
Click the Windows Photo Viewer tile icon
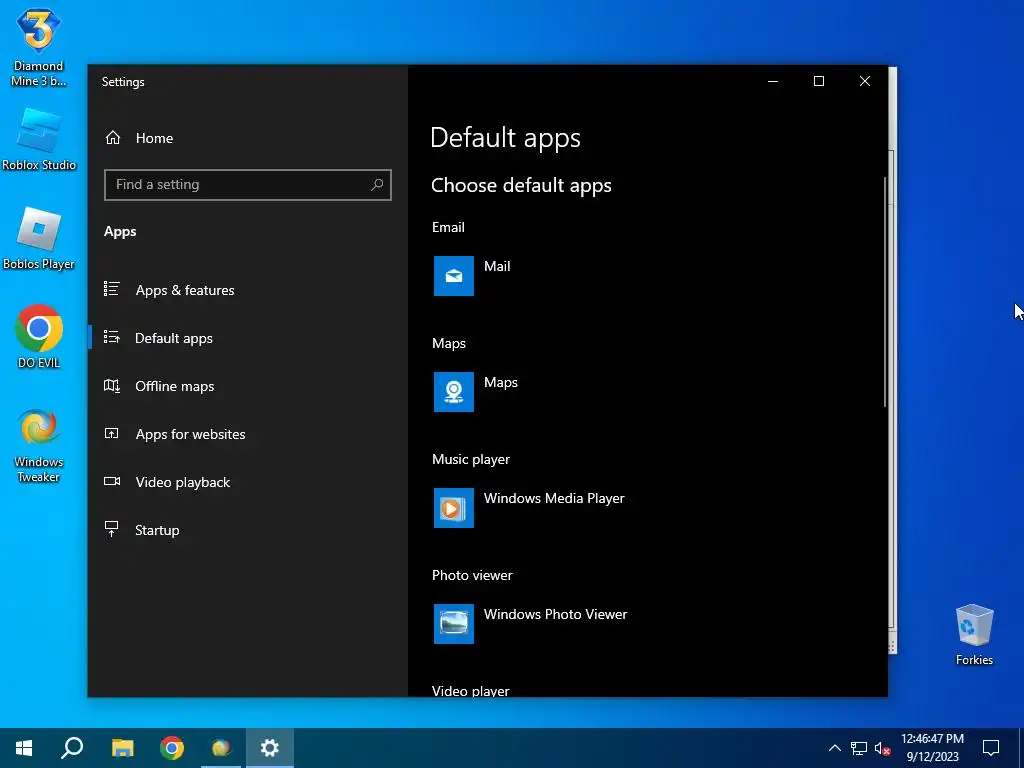454,624
